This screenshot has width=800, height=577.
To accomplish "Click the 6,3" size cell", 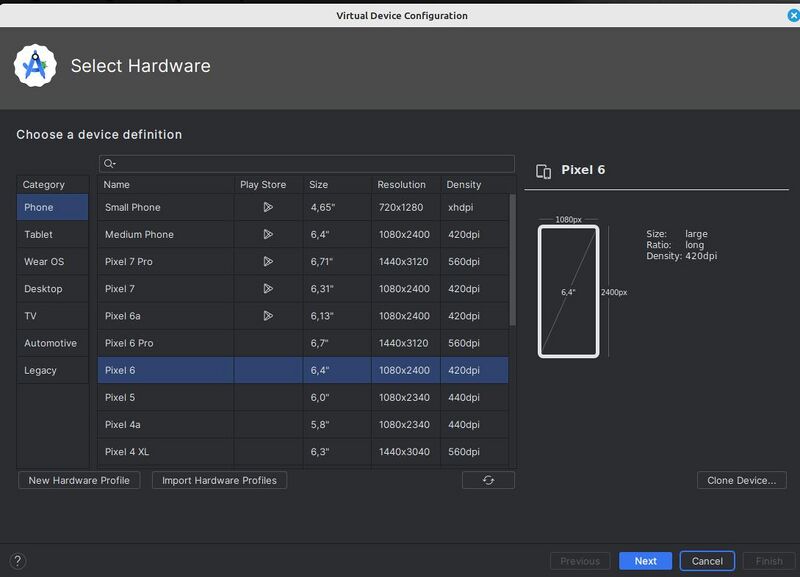I will [337, 451].
